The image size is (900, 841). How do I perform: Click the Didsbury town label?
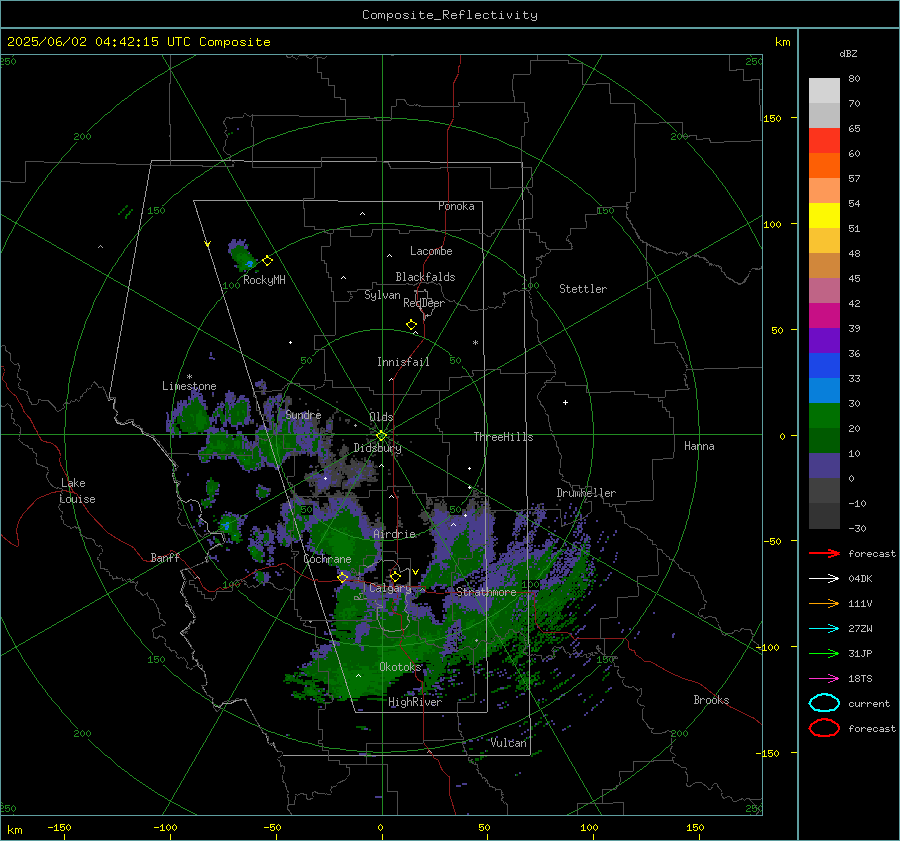(x=377, y=448)
